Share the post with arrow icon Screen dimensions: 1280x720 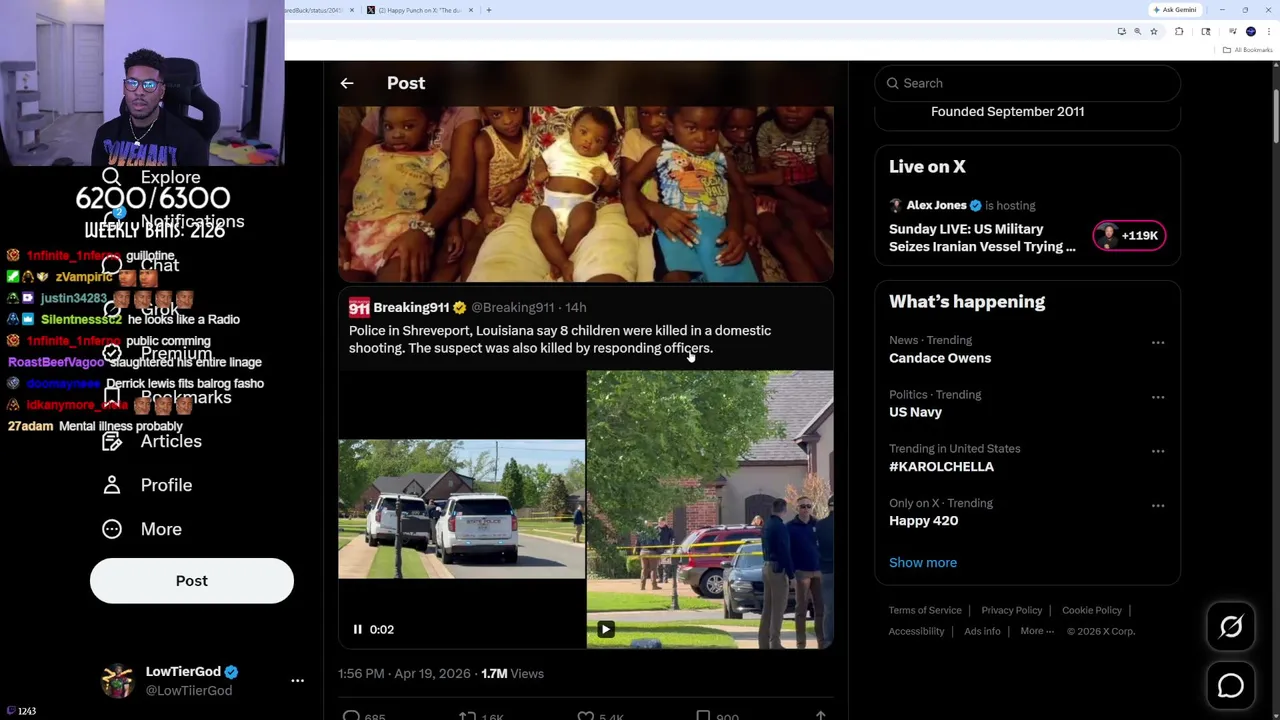tap(820, 716)
